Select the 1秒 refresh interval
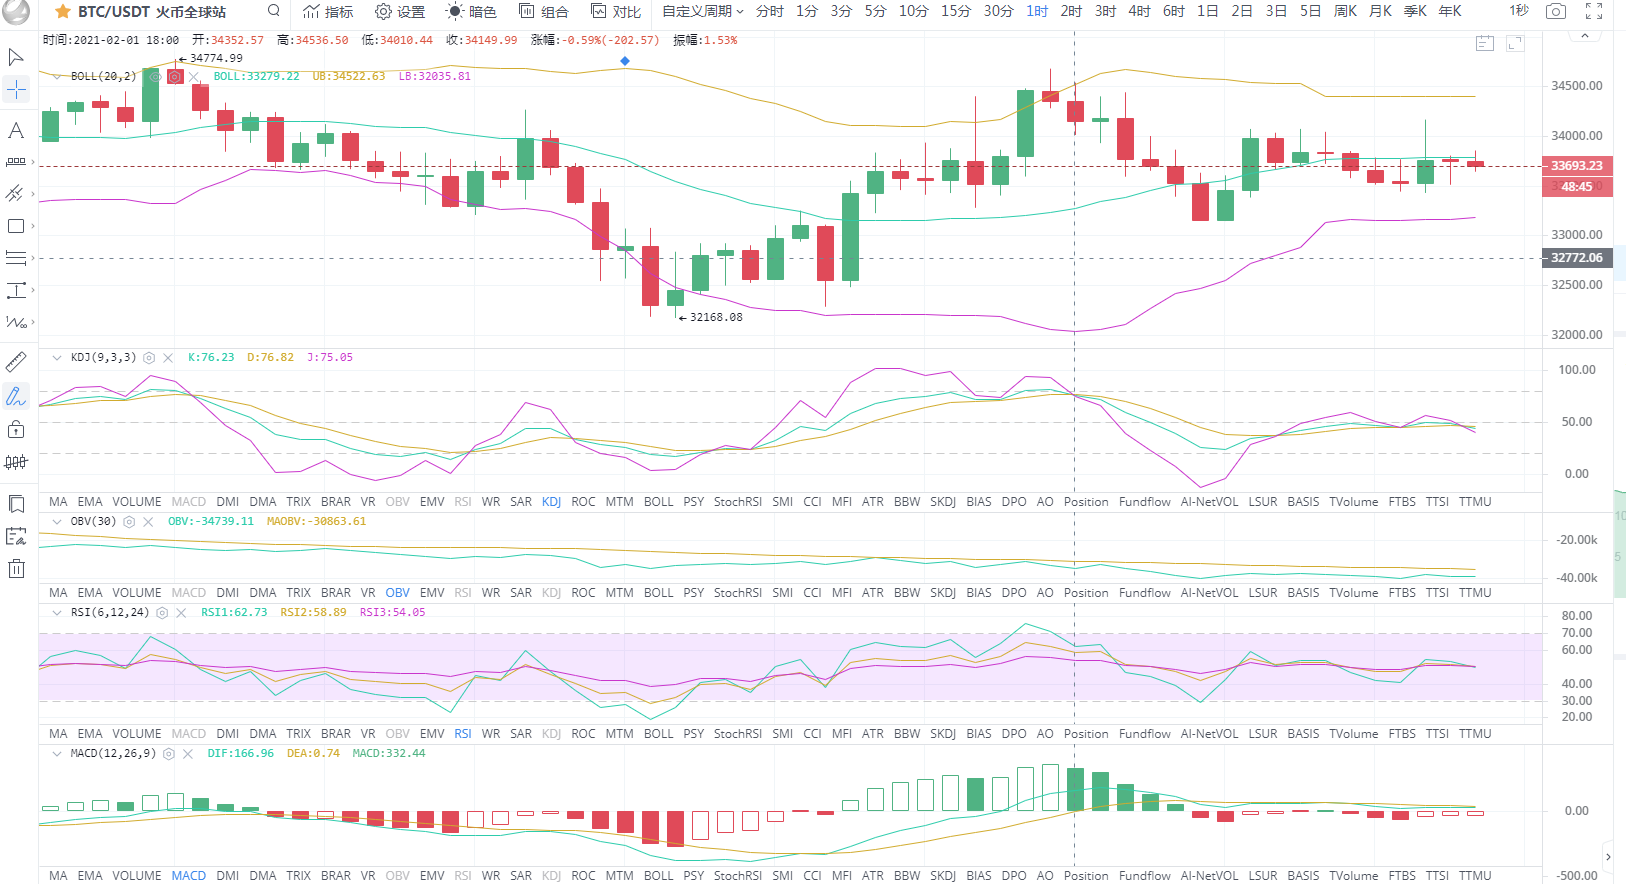 coord(1519,11)
